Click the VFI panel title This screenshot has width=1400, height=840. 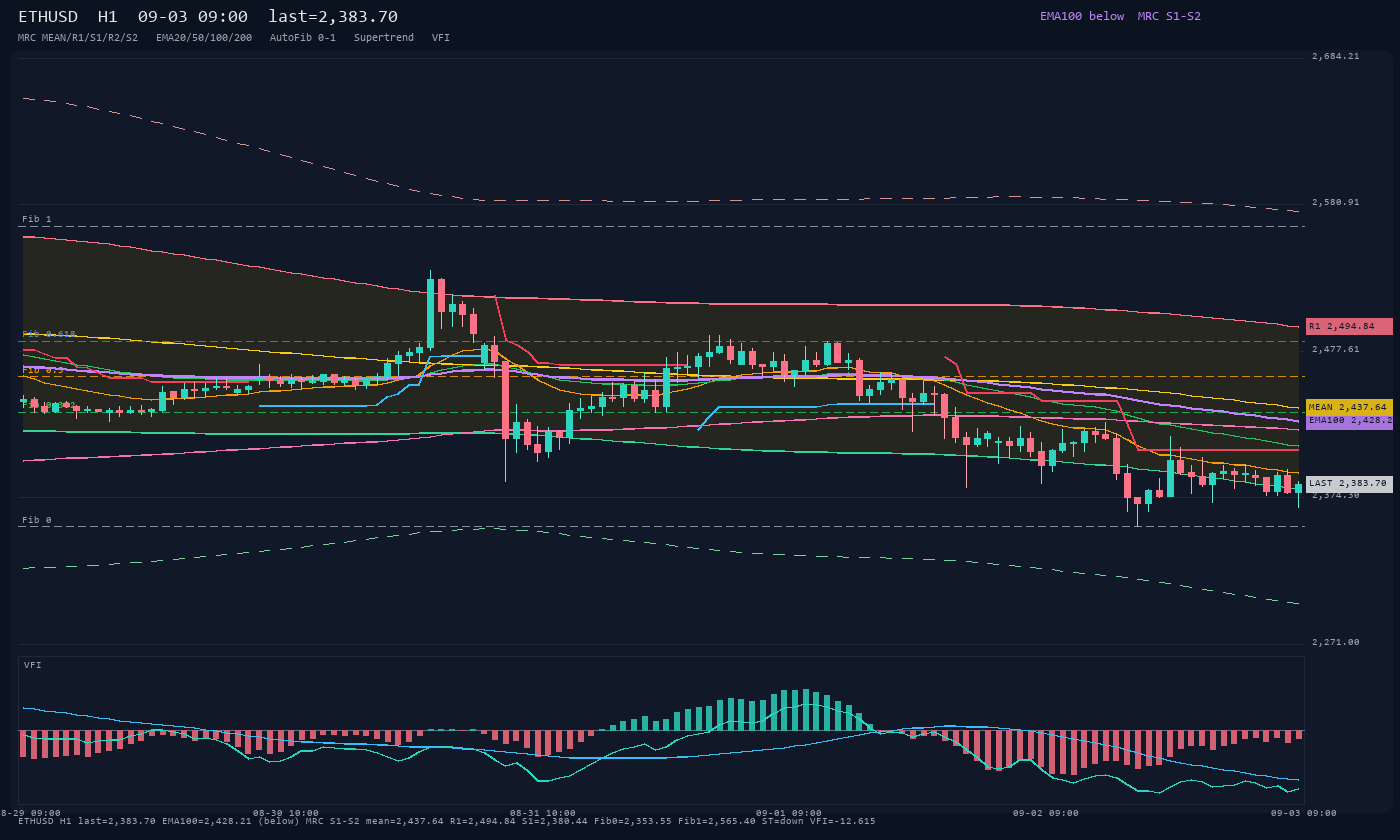click(33, 665)
